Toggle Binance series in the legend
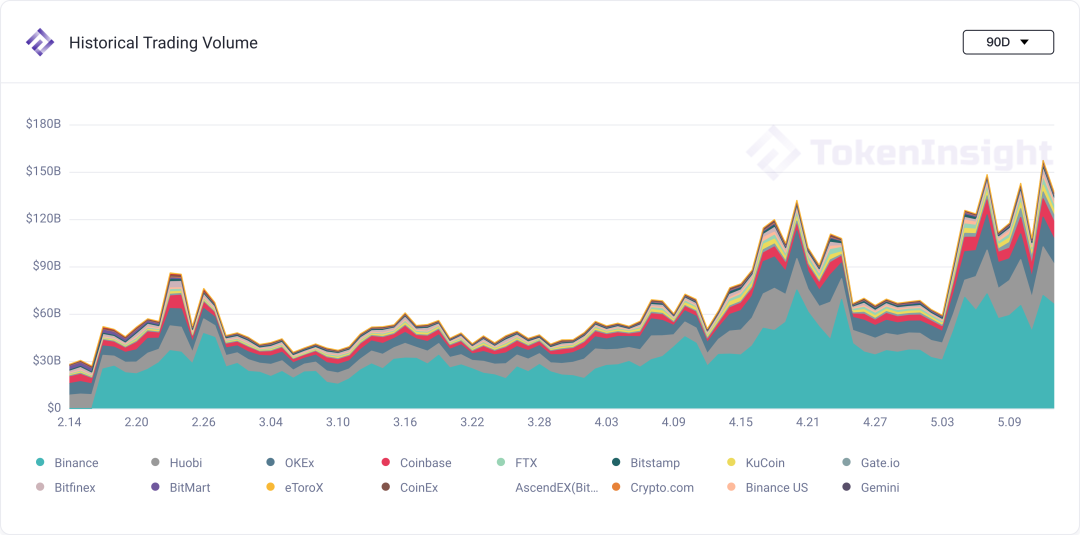Image resolution: width=1080 pixels, height=535 pixels. (x=67, y=463)
